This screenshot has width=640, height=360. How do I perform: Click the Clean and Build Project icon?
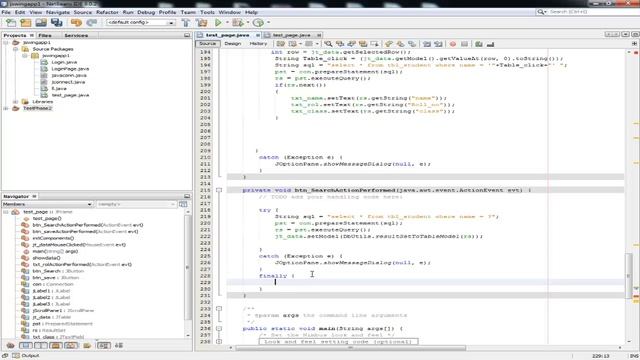pos(201,23)
